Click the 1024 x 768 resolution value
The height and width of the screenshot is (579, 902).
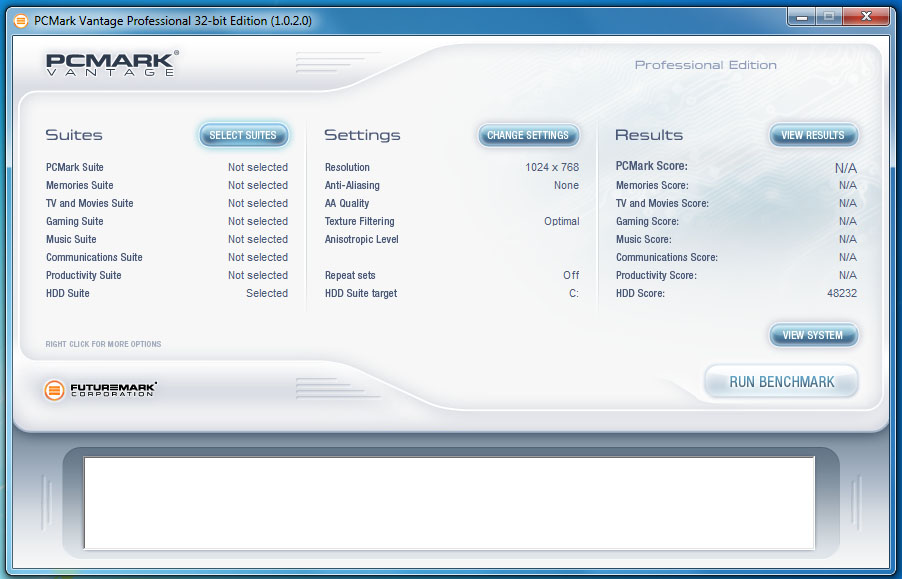tap(552, 167)
